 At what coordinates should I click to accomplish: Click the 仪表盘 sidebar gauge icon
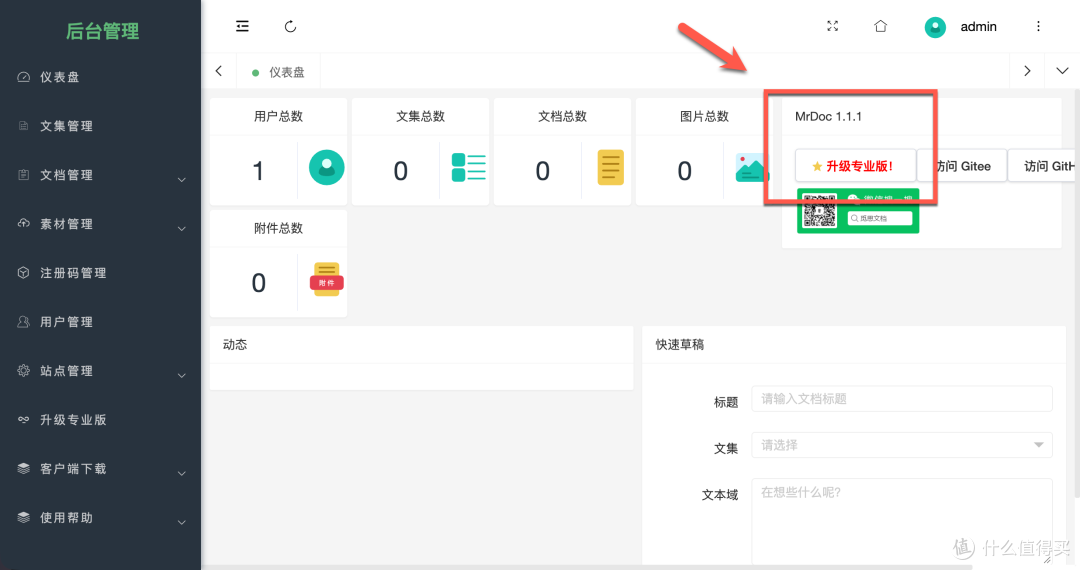point(23,77)
